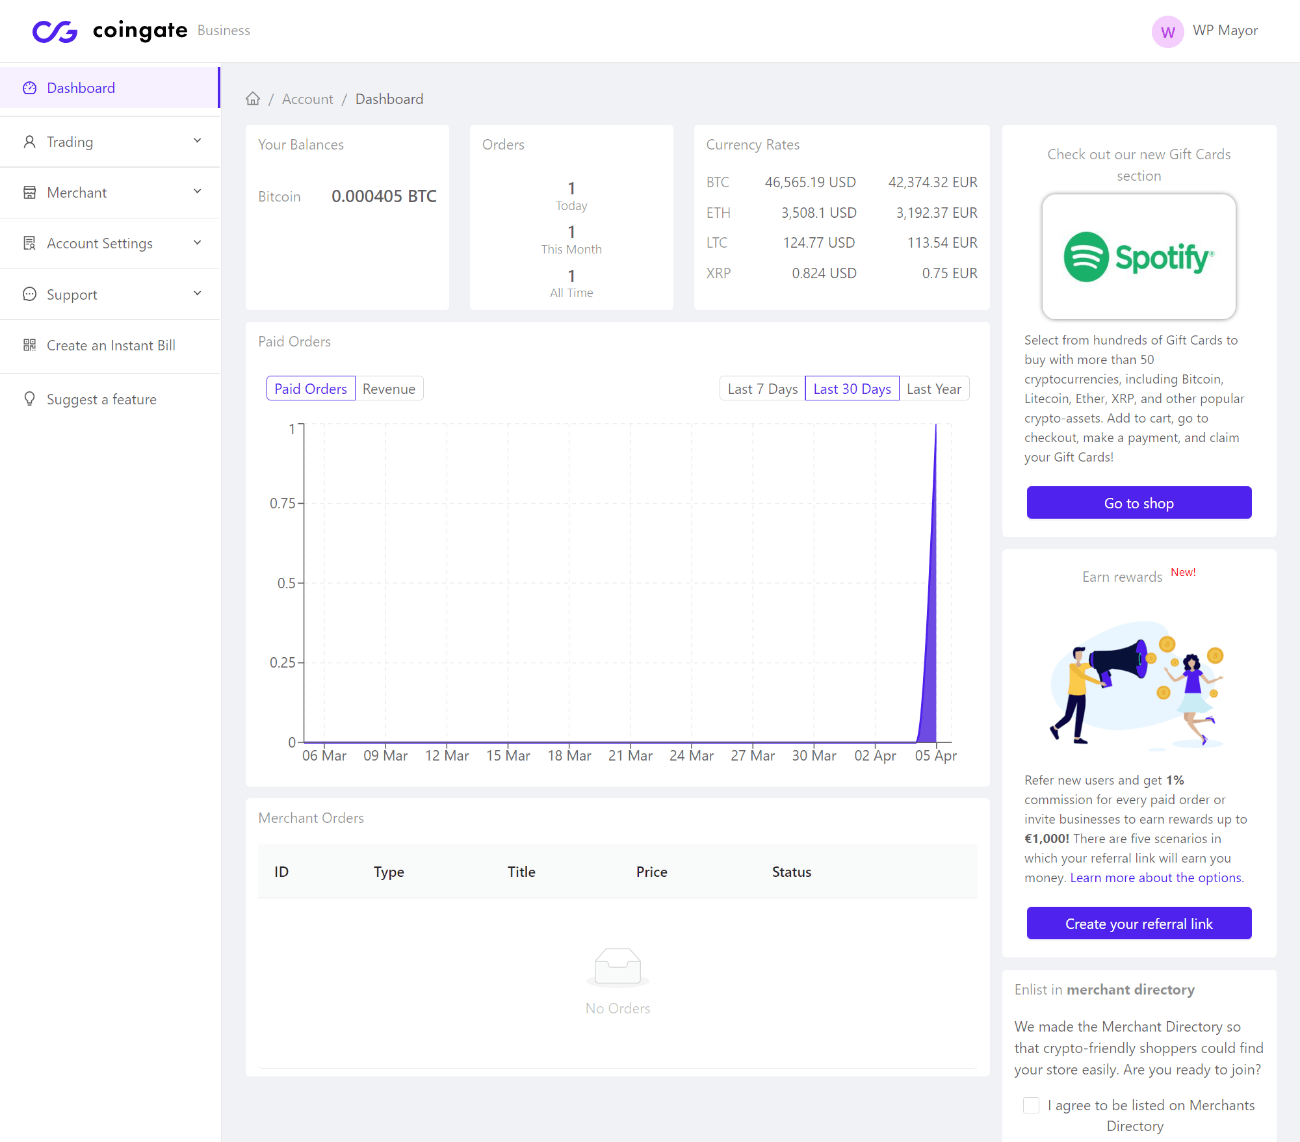1300x1142 pixels.
Task: Click the Title column header
Action: coord(521,872)
